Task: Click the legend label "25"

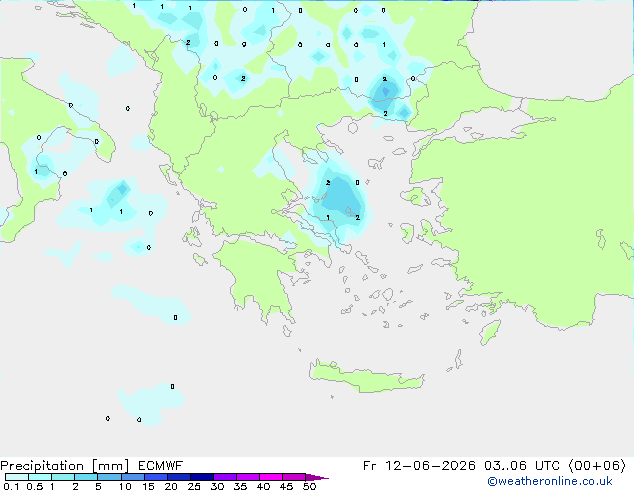Action: point(194,486)
